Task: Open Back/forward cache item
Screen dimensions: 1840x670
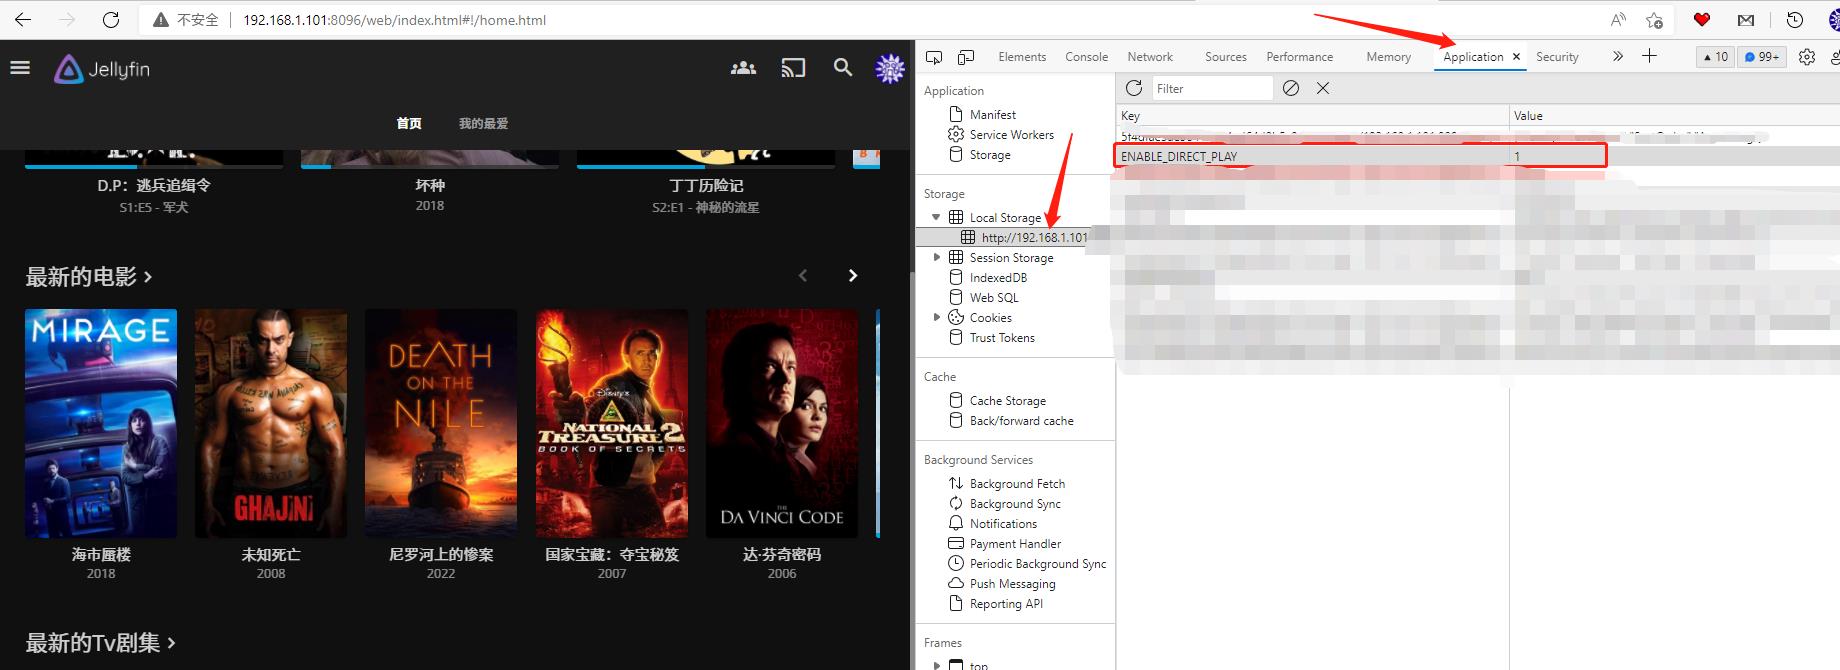Action: pos(1021,421)
